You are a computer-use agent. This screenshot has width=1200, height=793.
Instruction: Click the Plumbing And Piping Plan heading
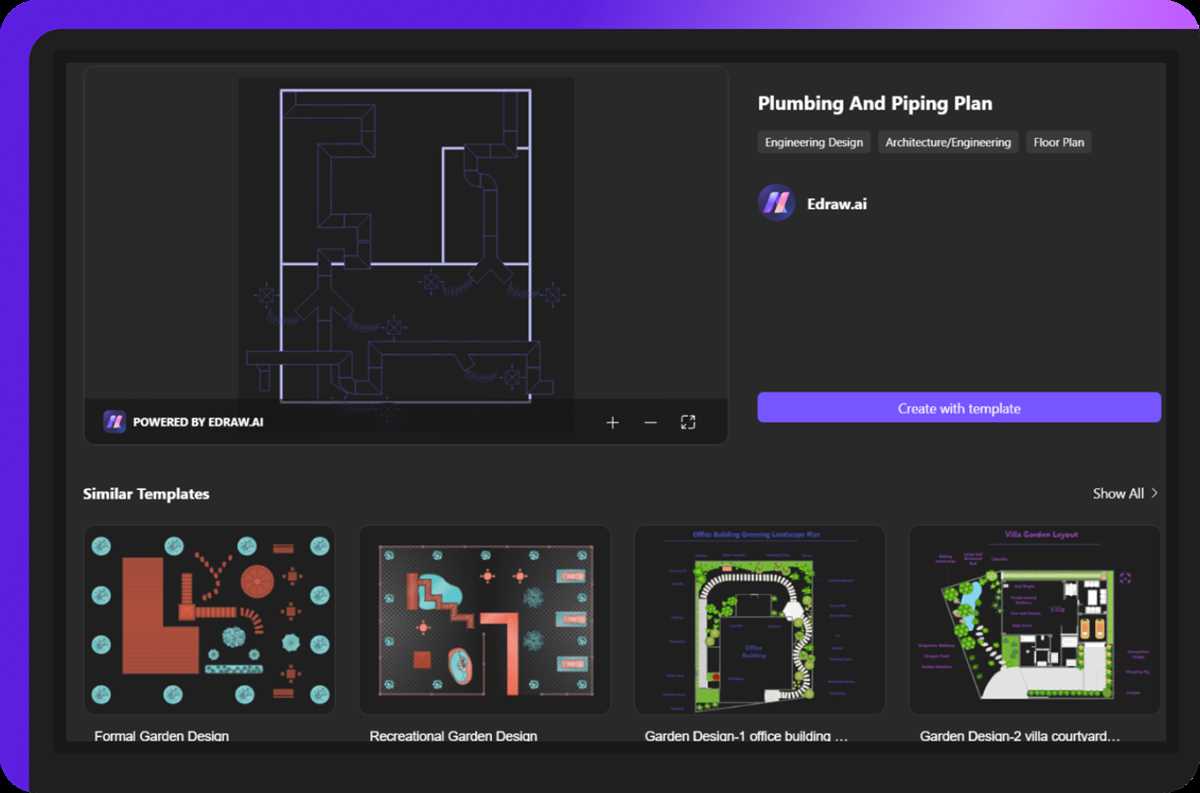click(875, 103)
